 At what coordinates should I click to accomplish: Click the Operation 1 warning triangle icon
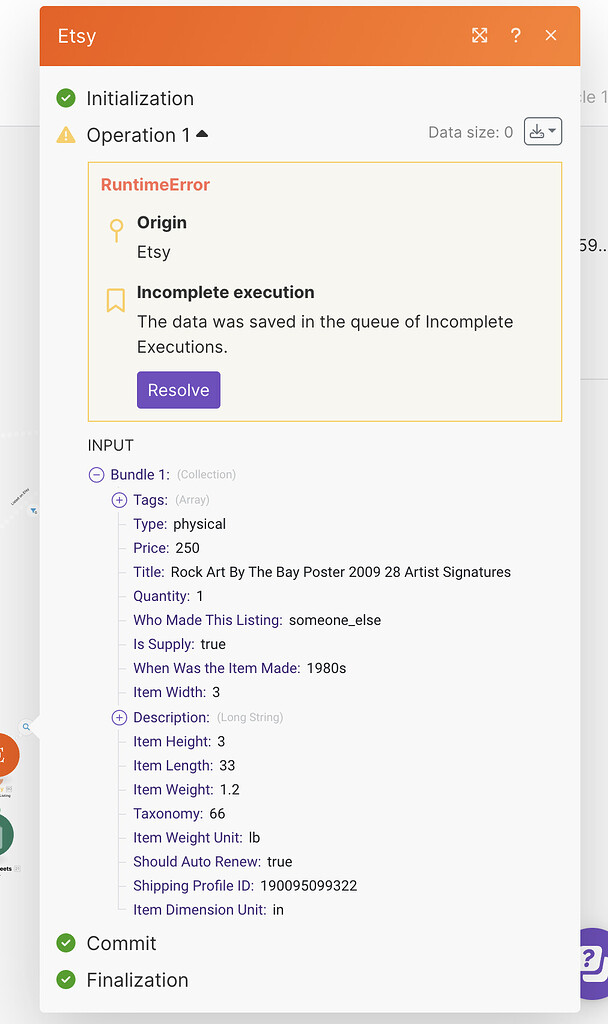tap(66, 135)
